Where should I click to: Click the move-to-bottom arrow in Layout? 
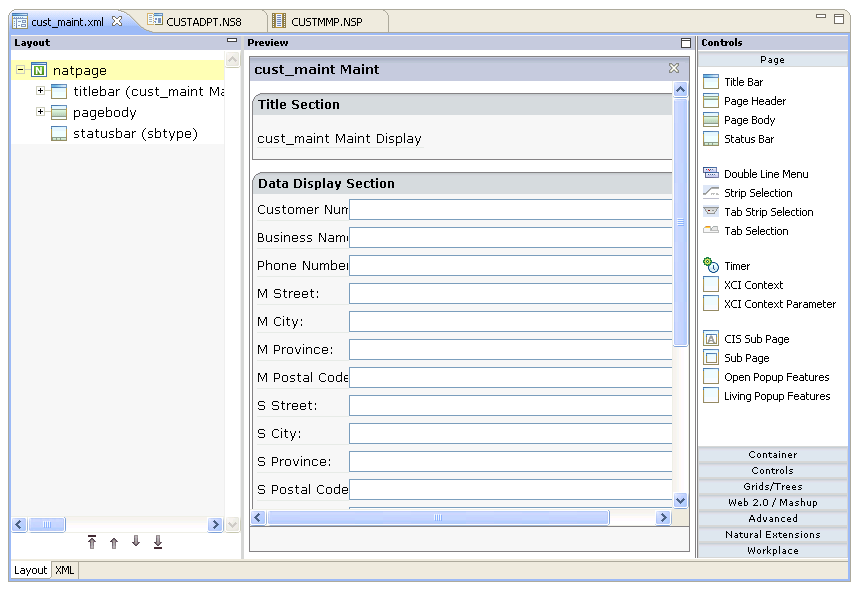click(158, 543)
